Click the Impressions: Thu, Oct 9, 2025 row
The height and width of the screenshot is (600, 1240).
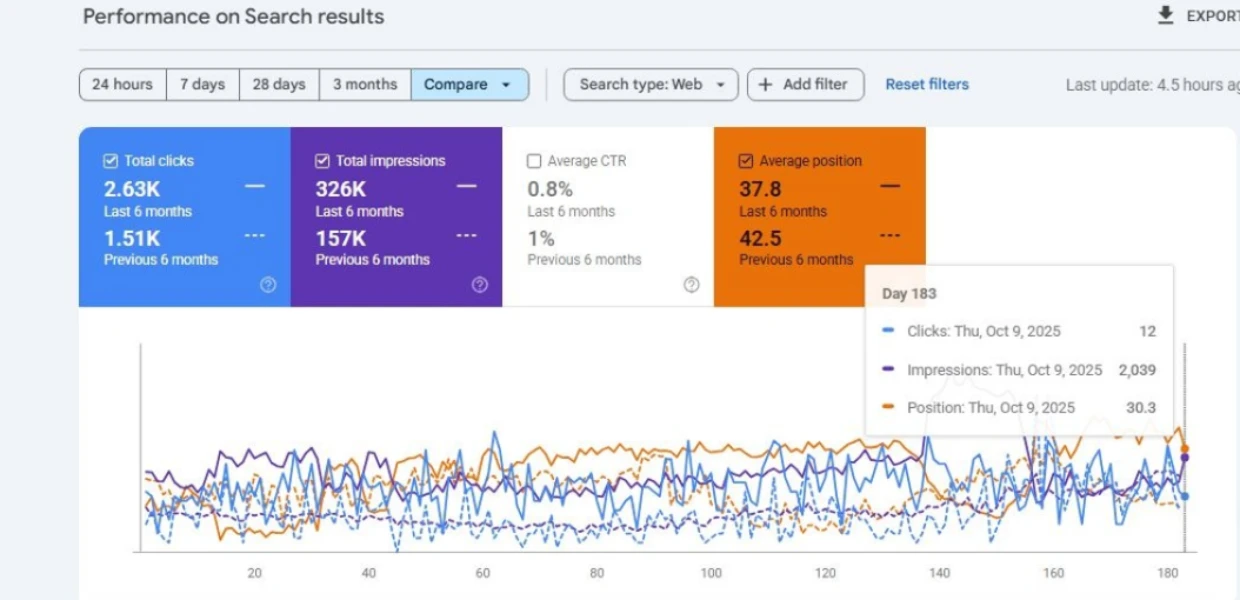coord(1019,370)
